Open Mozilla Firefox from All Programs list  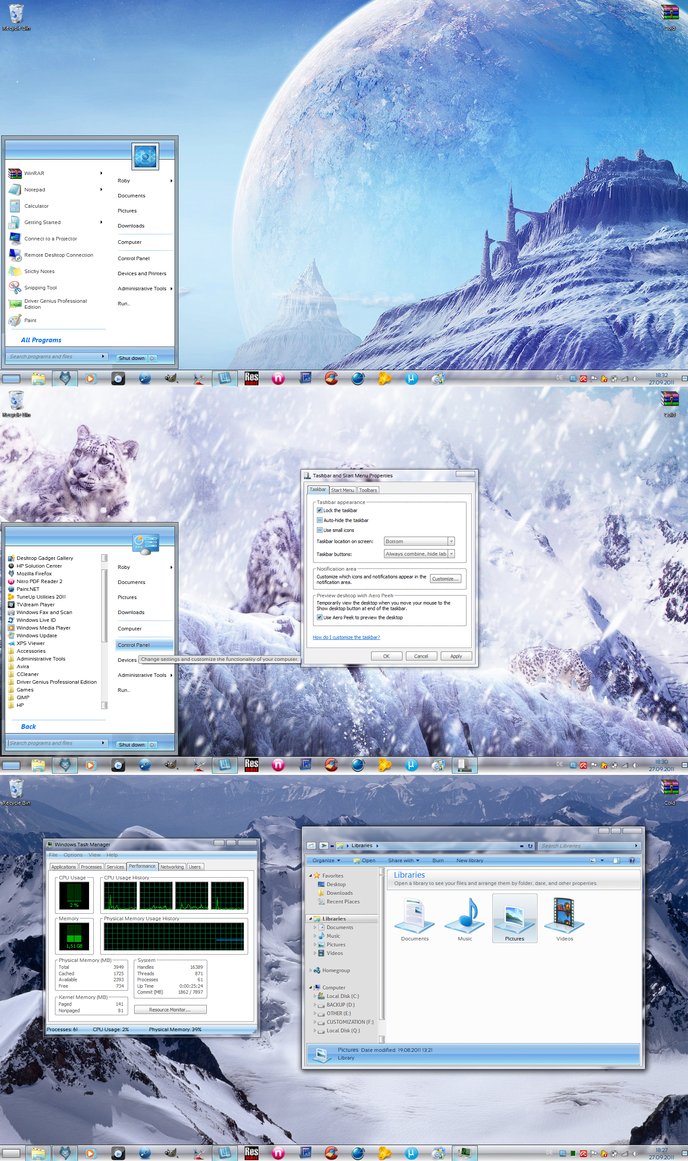(36, 573)
